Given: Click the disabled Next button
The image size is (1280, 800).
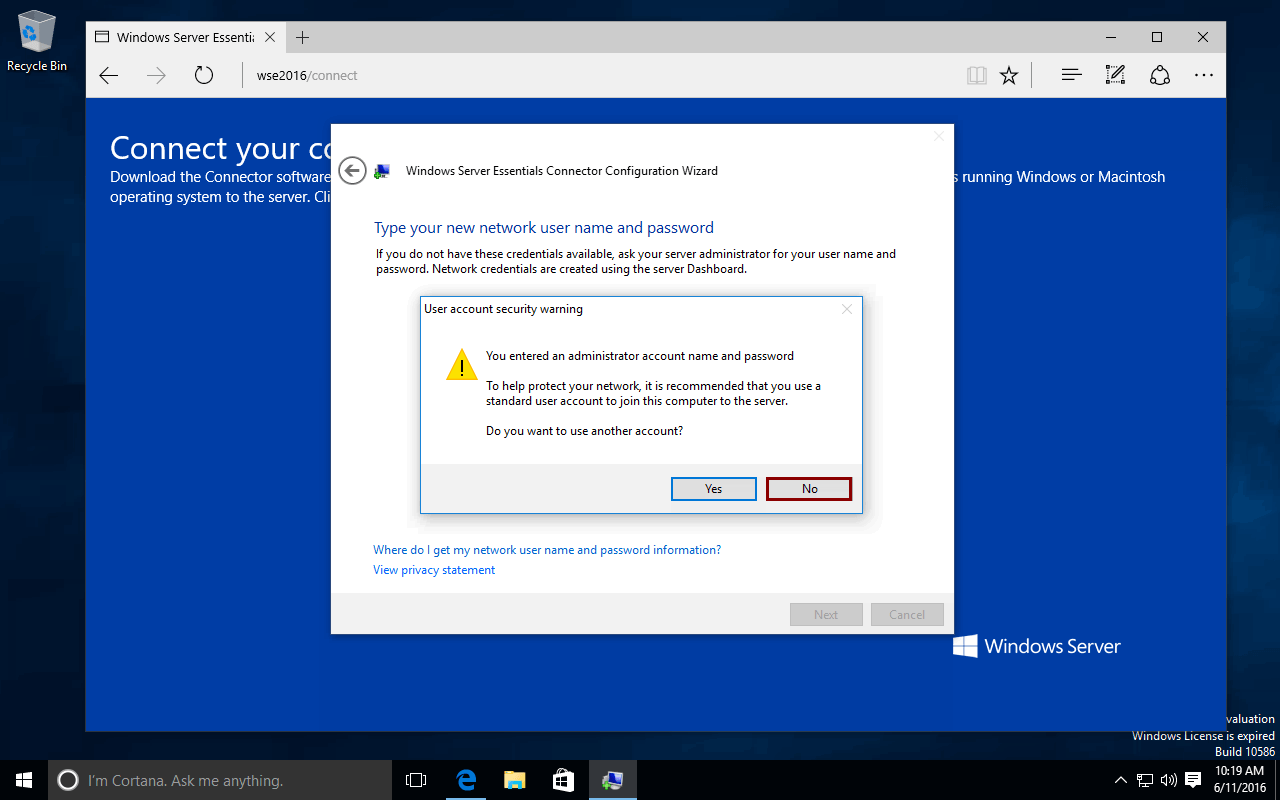Looking at the screenshot, I should click(826, 614).
